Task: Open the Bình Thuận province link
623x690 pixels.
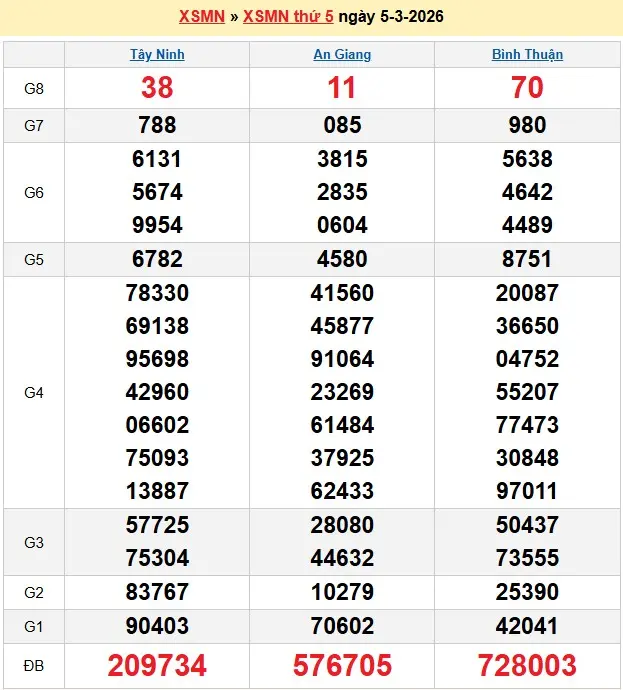Action: 527,55
